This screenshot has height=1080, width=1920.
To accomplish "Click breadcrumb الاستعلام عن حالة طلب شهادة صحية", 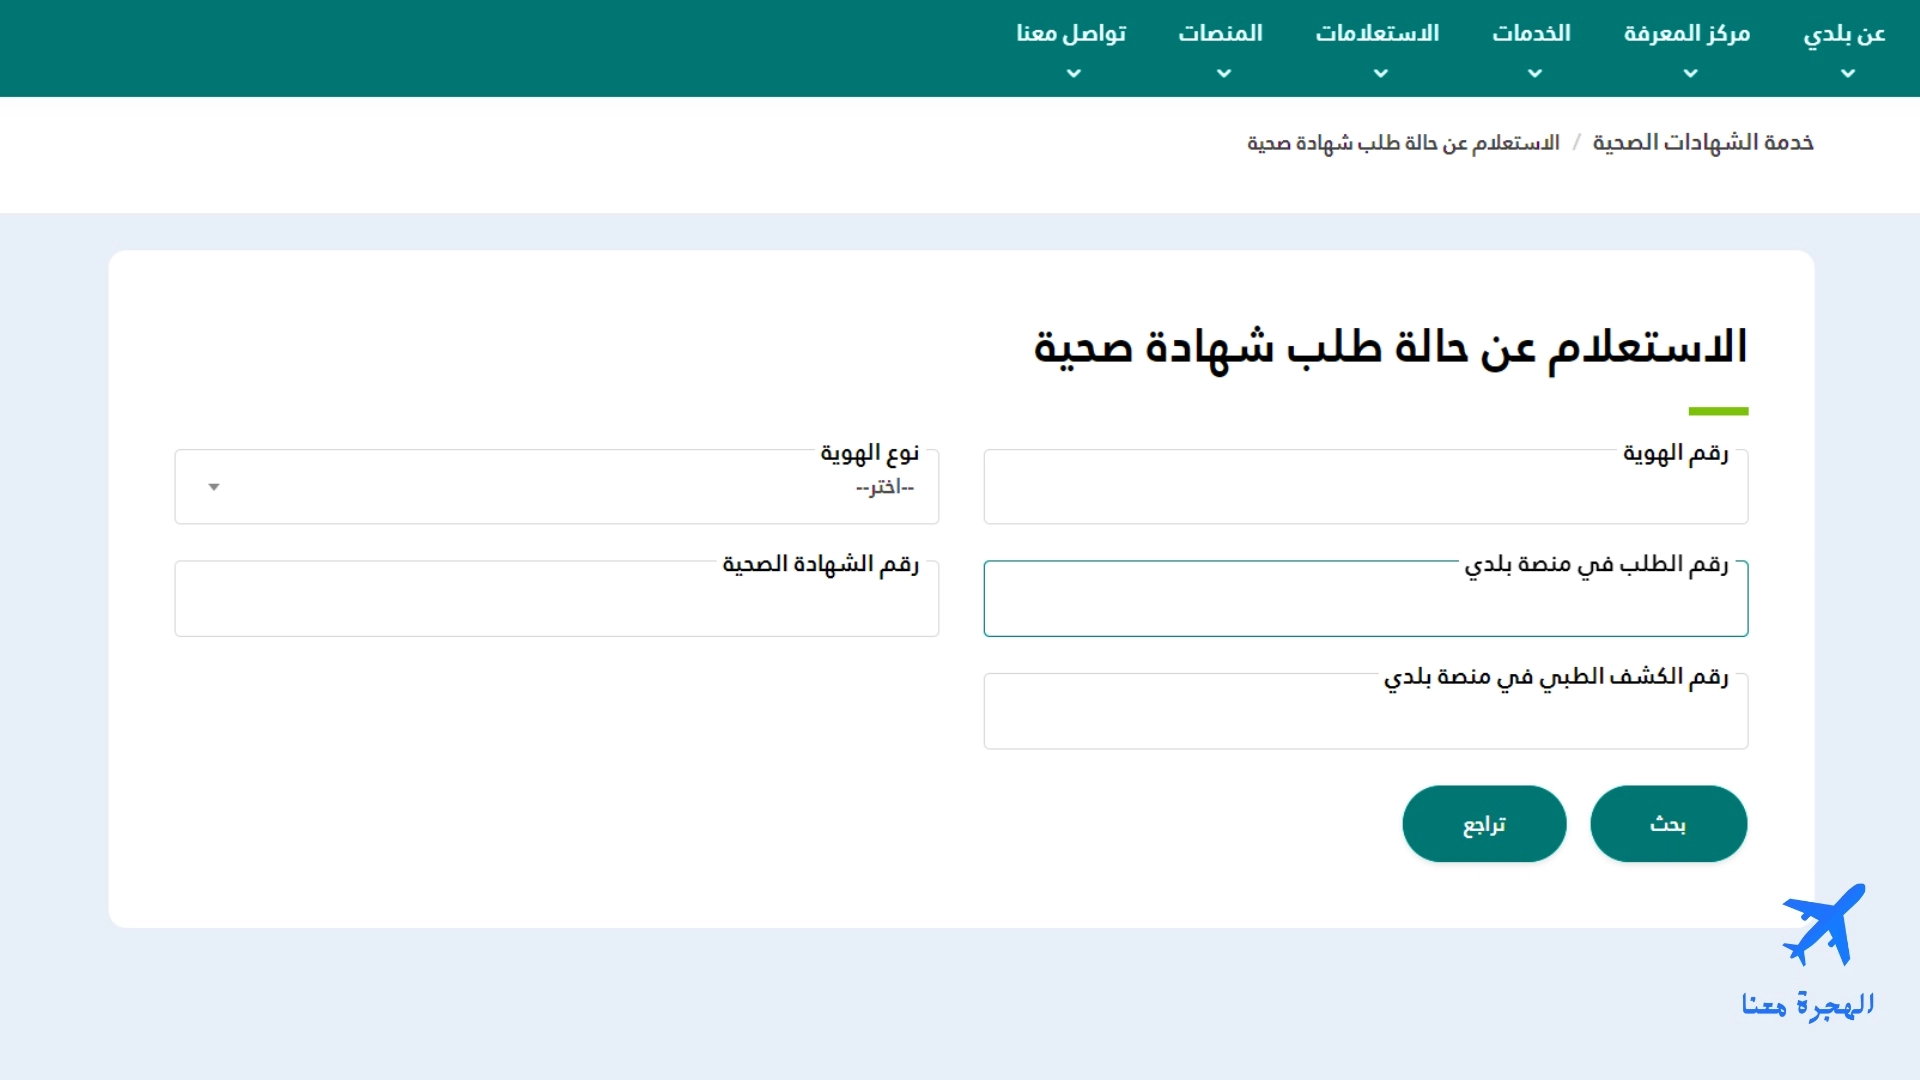I will [1403, 143].
